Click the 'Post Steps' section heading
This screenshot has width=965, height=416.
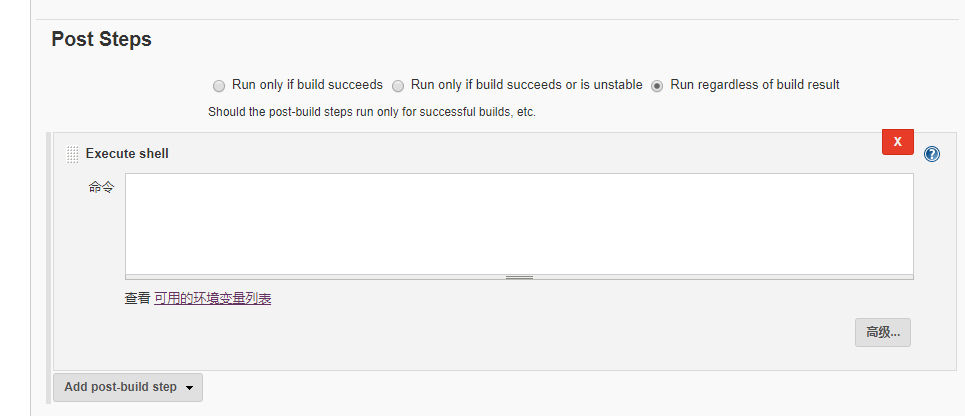coord(102,40)
